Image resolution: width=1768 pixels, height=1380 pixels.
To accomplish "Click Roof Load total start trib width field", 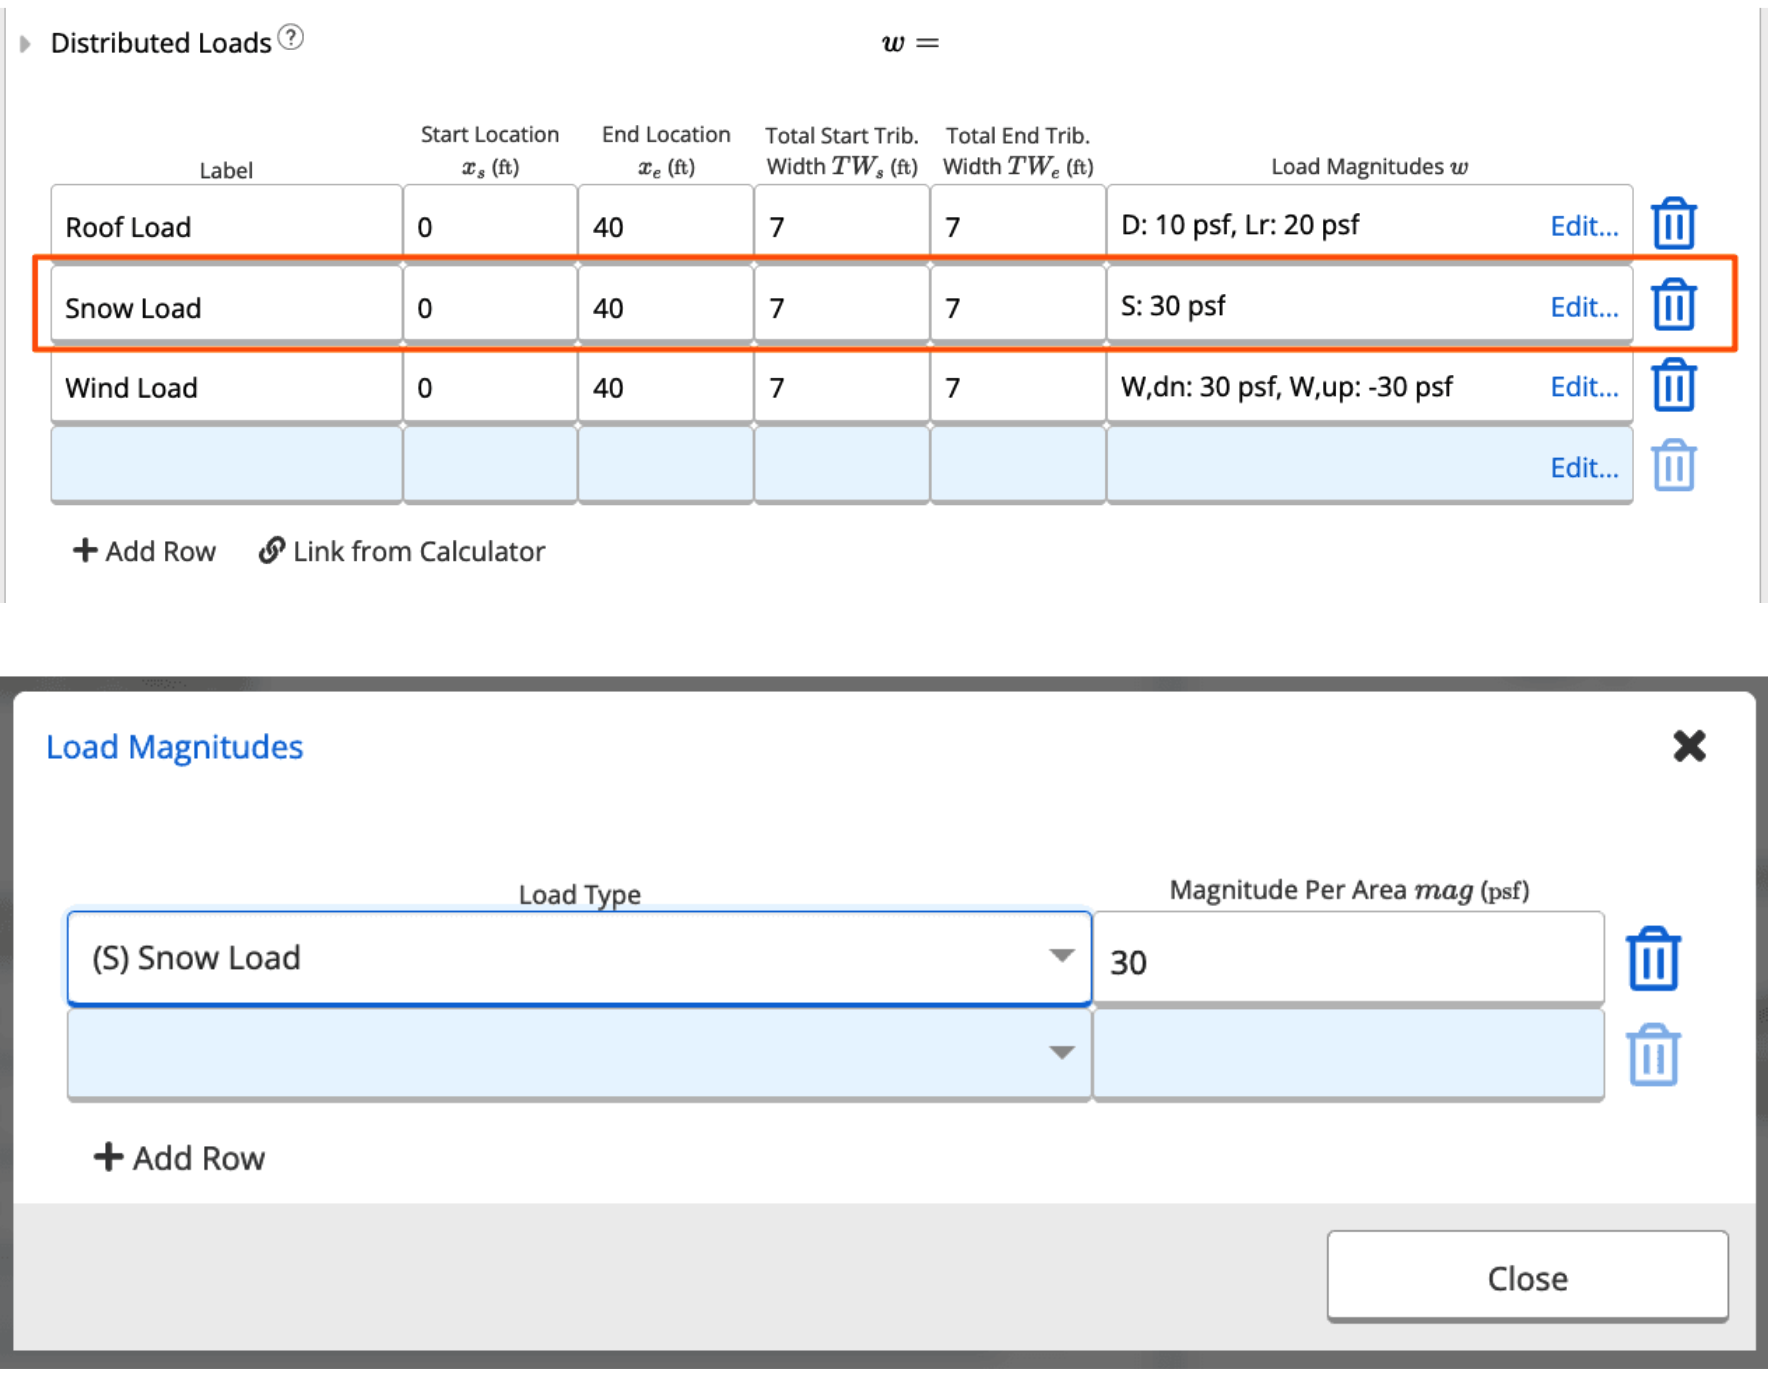I will [x=842, y=225].
